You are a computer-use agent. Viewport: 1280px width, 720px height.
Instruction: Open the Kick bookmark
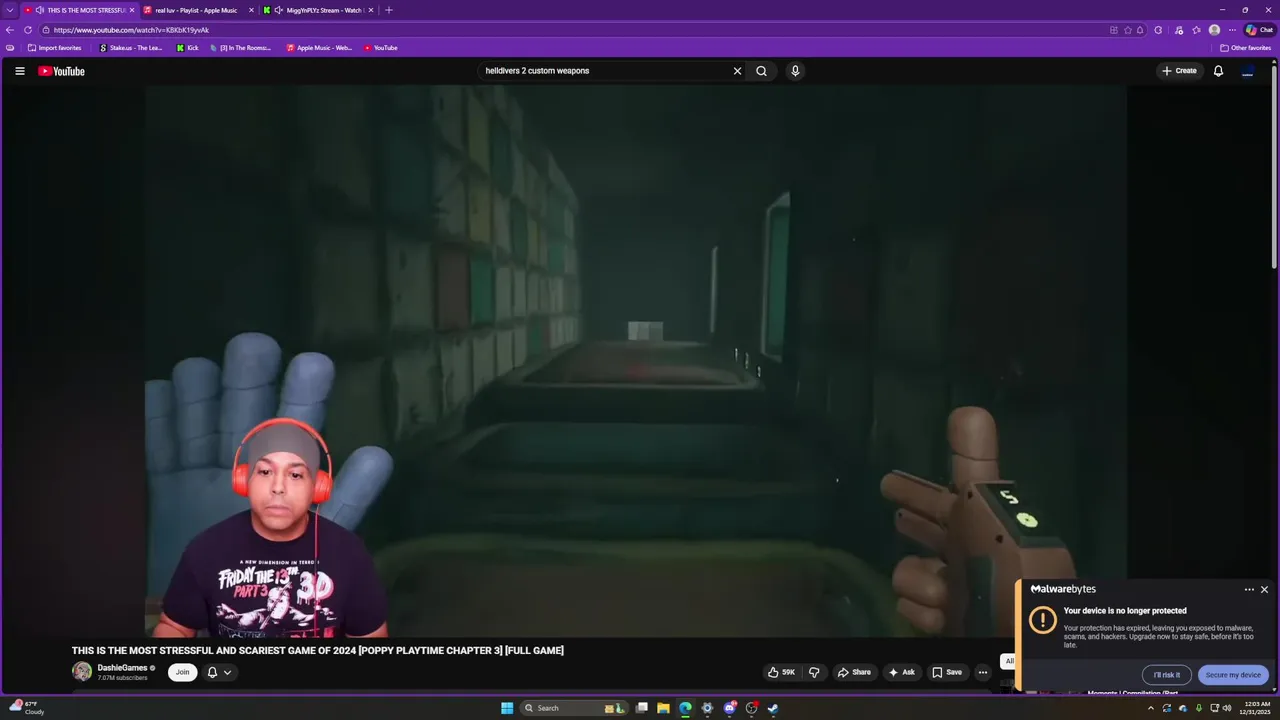[187, 48]
